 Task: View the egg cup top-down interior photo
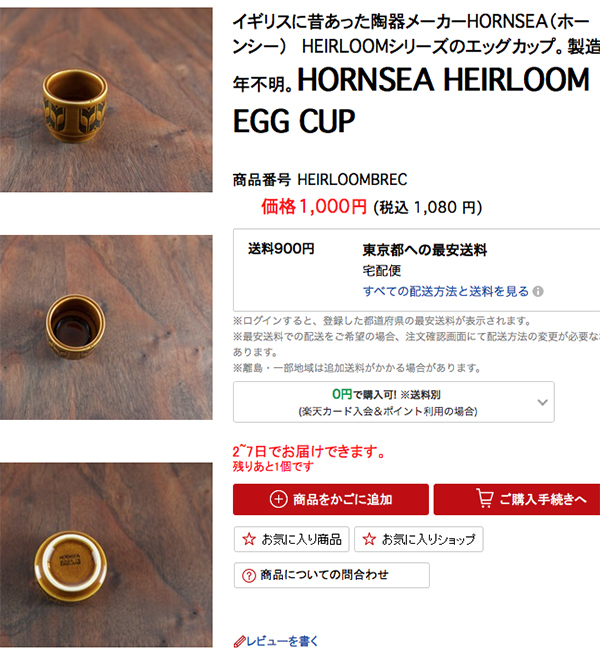(x=106, y=327)
